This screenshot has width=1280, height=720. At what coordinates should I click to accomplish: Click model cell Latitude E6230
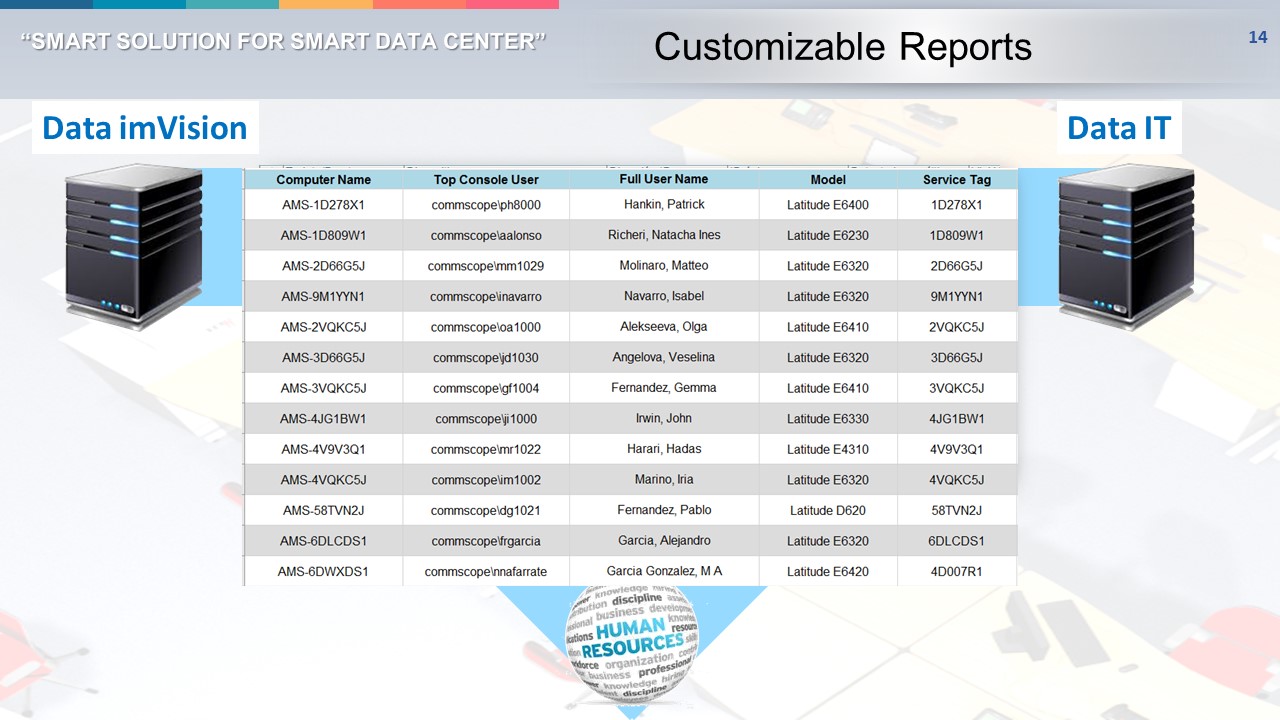(x=828, y=236)
